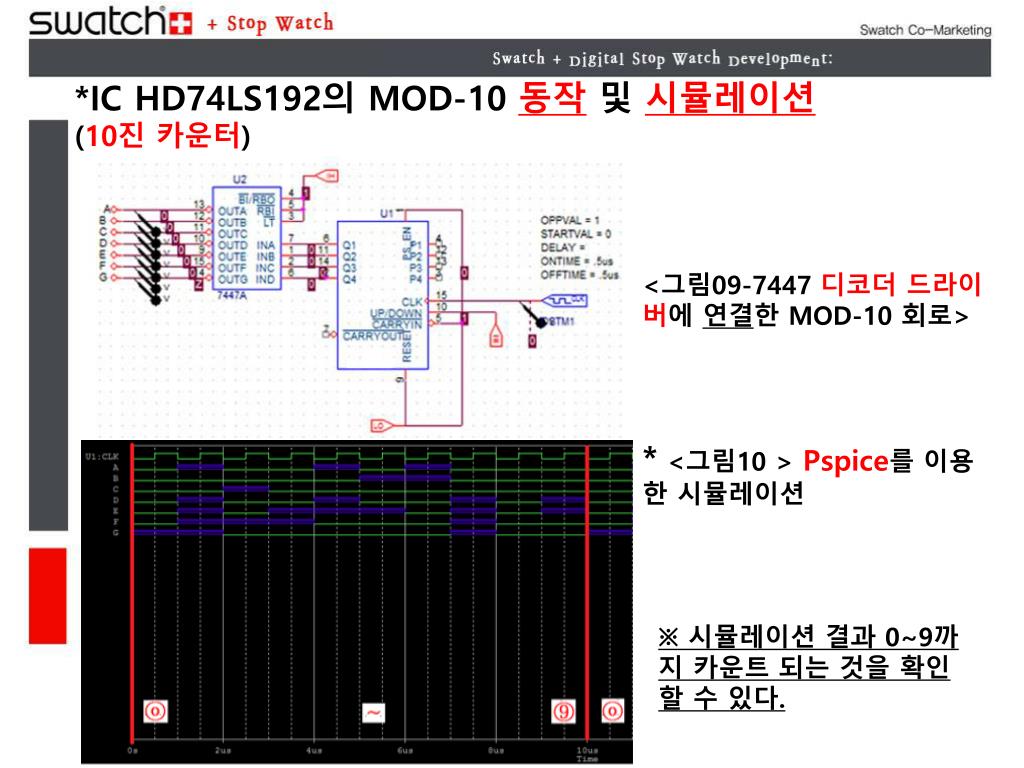Select the "OFFTIME = .5us" parameter text
Image resolution: width=1024 pixels, height=768 pixels.
(579, 275)
